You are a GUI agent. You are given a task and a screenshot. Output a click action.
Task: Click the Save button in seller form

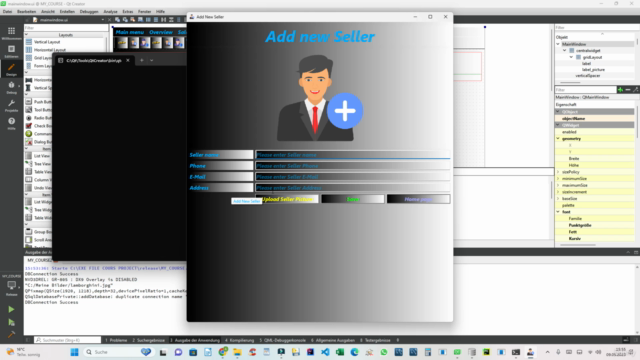pyautogui.click(x=353, y=199)
